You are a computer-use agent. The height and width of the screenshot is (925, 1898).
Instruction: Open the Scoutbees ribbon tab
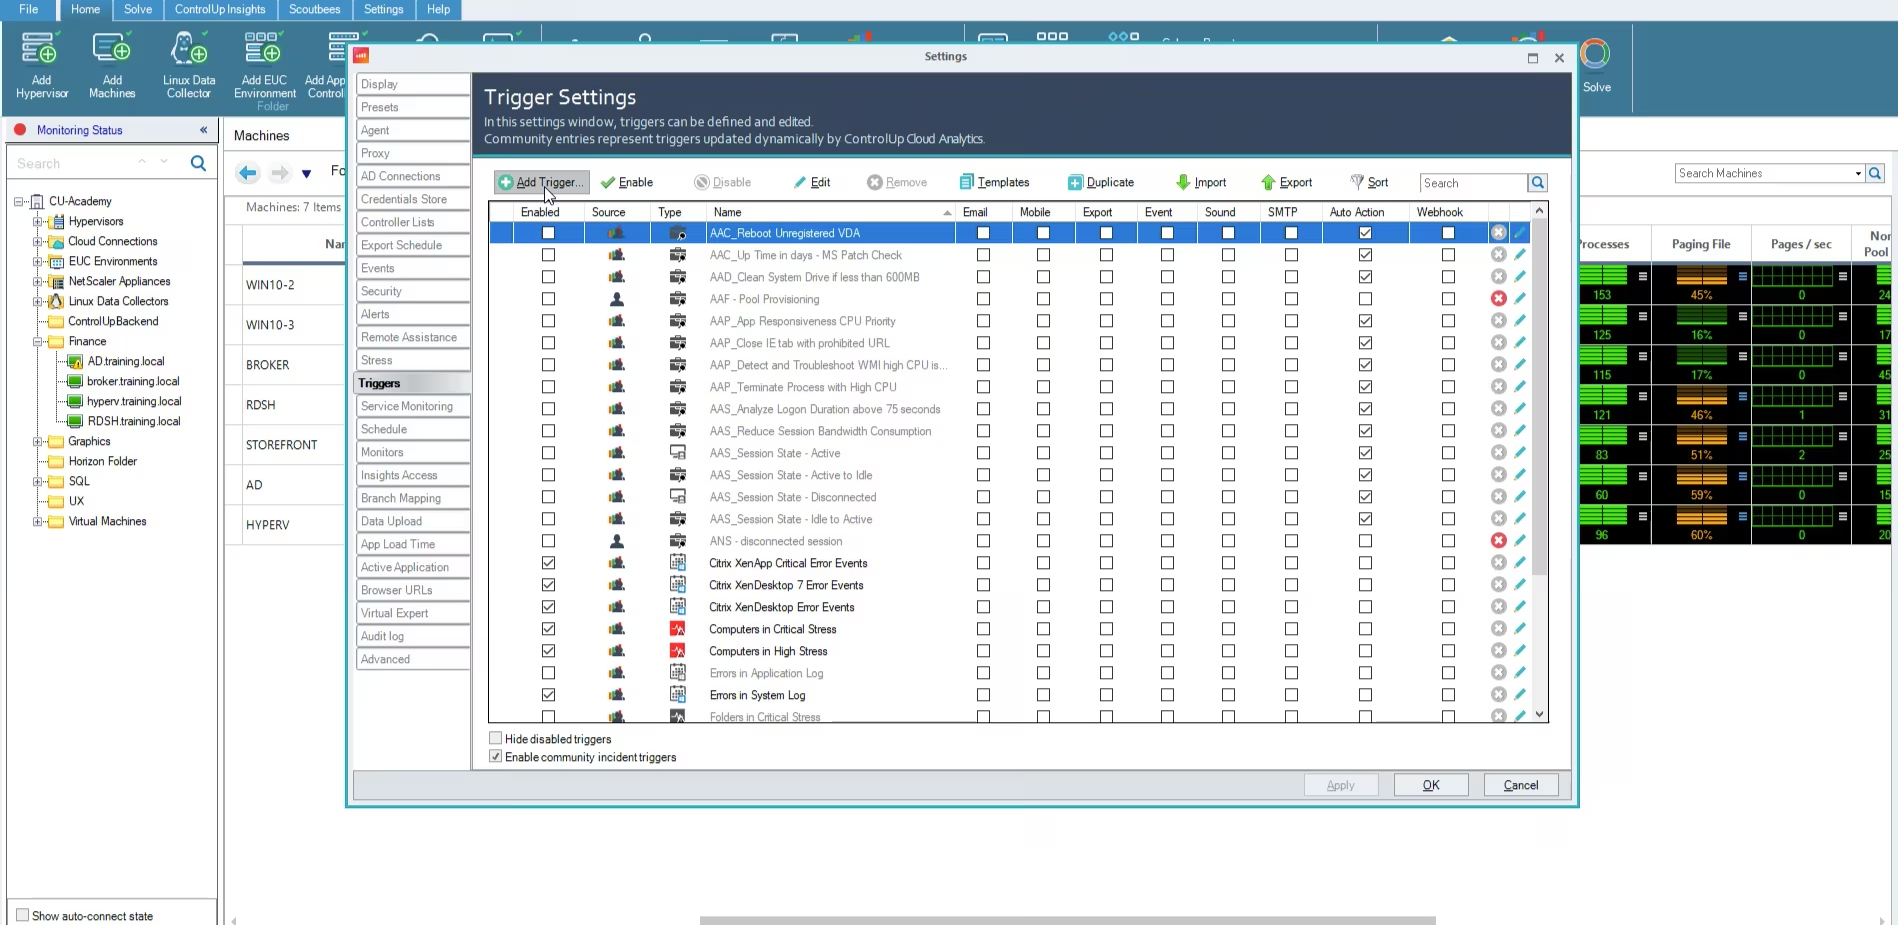point(314,9)
